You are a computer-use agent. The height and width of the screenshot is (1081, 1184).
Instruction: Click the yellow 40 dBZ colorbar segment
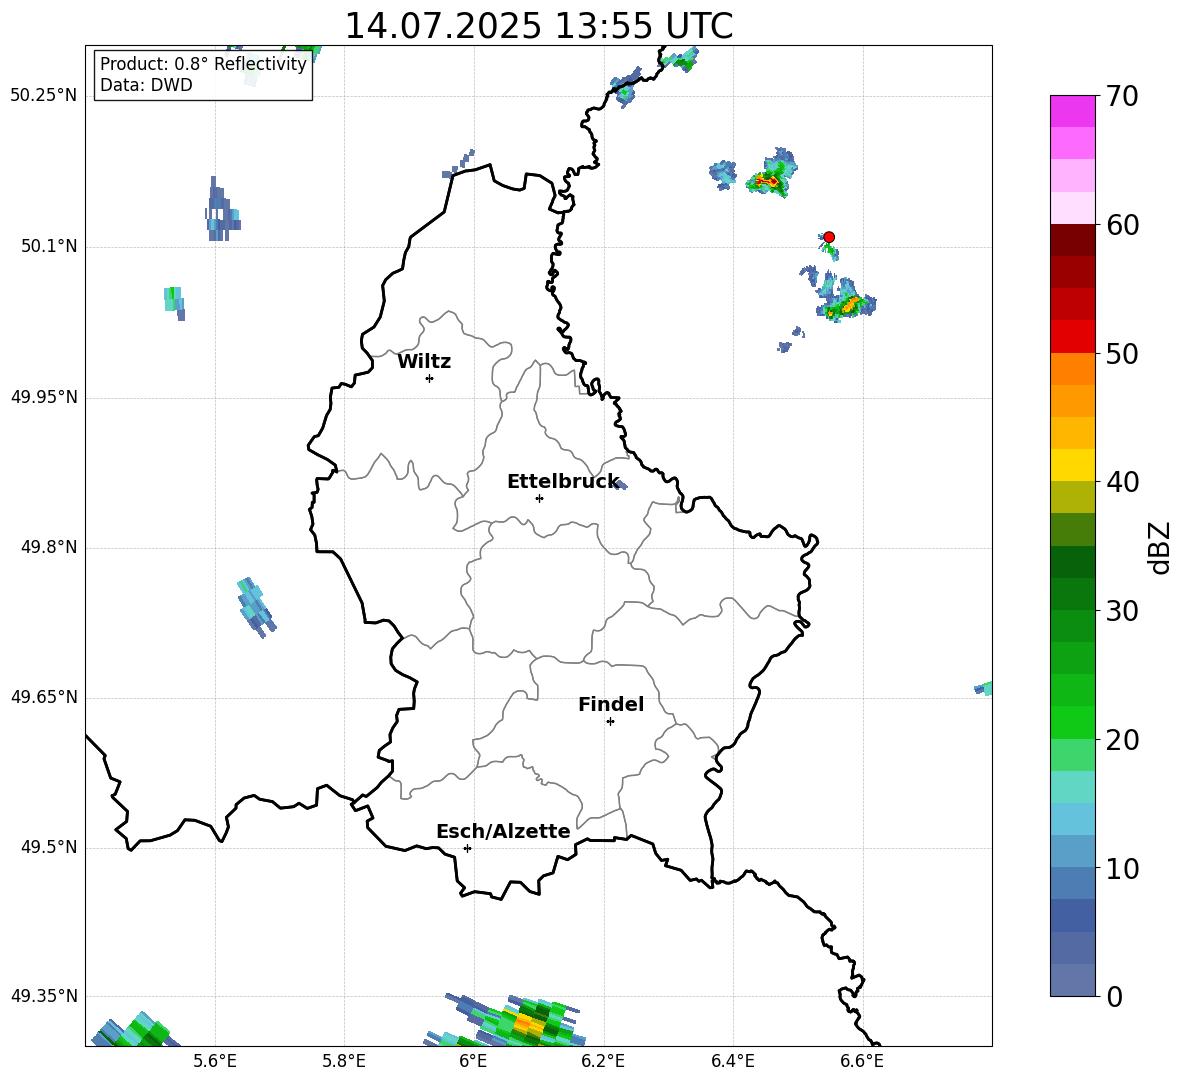(x=1072, y=465)
